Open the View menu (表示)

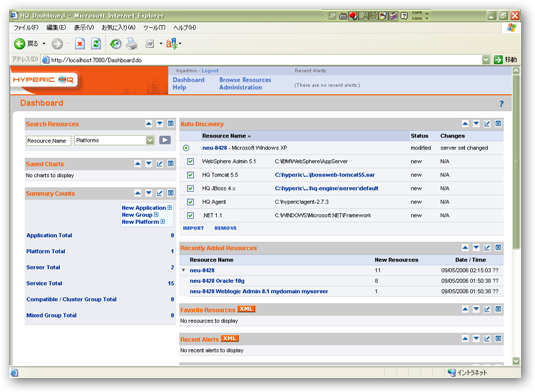point(84,28)
